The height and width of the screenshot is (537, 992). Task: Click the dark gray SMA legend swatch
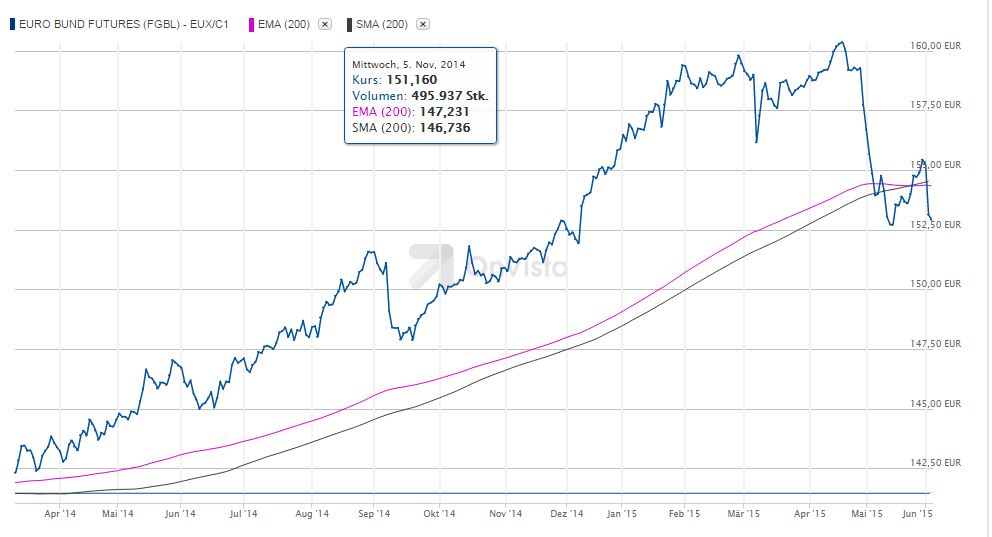[x=348, y=23]
